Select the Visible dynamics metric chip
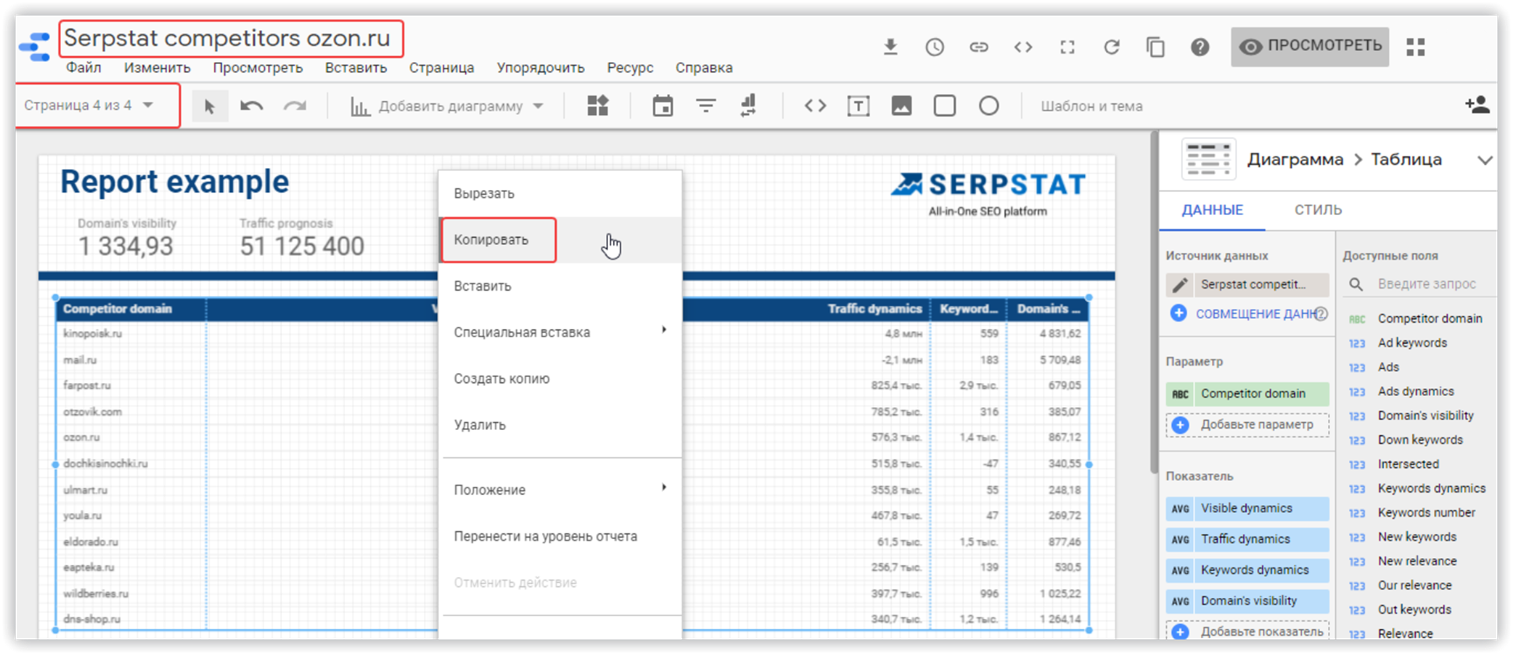Image resolution: width=1513 pixels, height=655 pixels. (x=1247, y=508)
